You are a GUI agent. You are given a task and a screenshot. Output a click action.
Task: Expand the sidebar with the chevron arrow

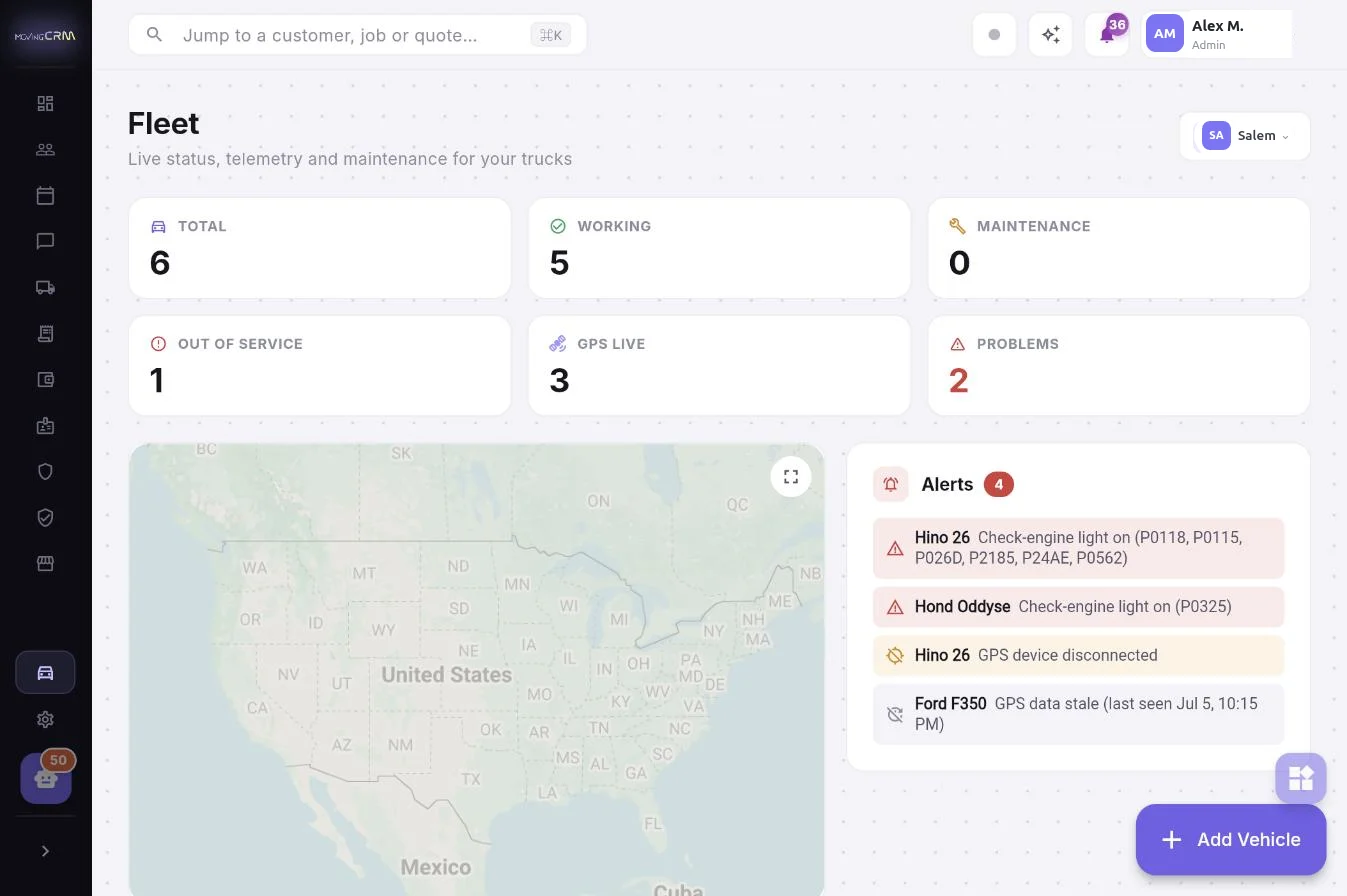click(45, 851)
